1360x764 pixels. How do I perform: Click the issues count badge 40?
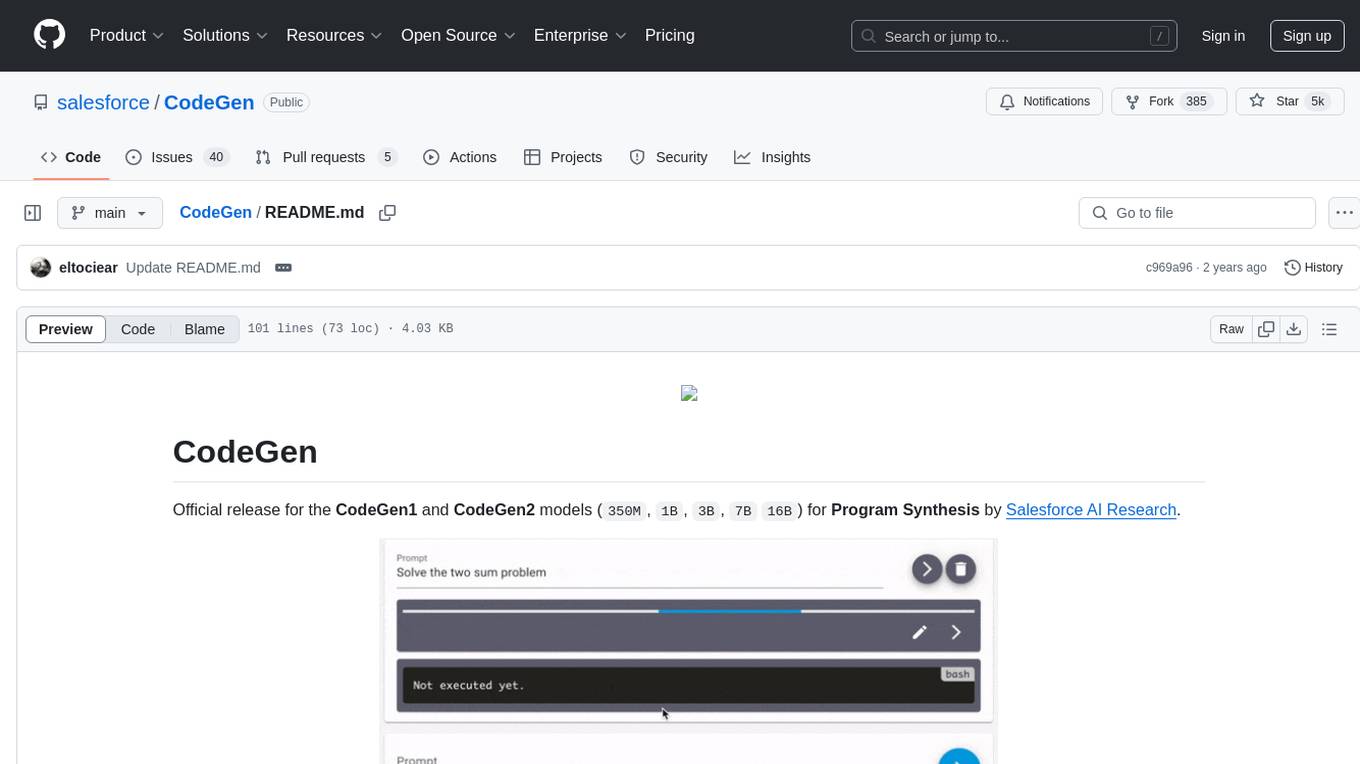pyautogui.click(x=215, y=157)
